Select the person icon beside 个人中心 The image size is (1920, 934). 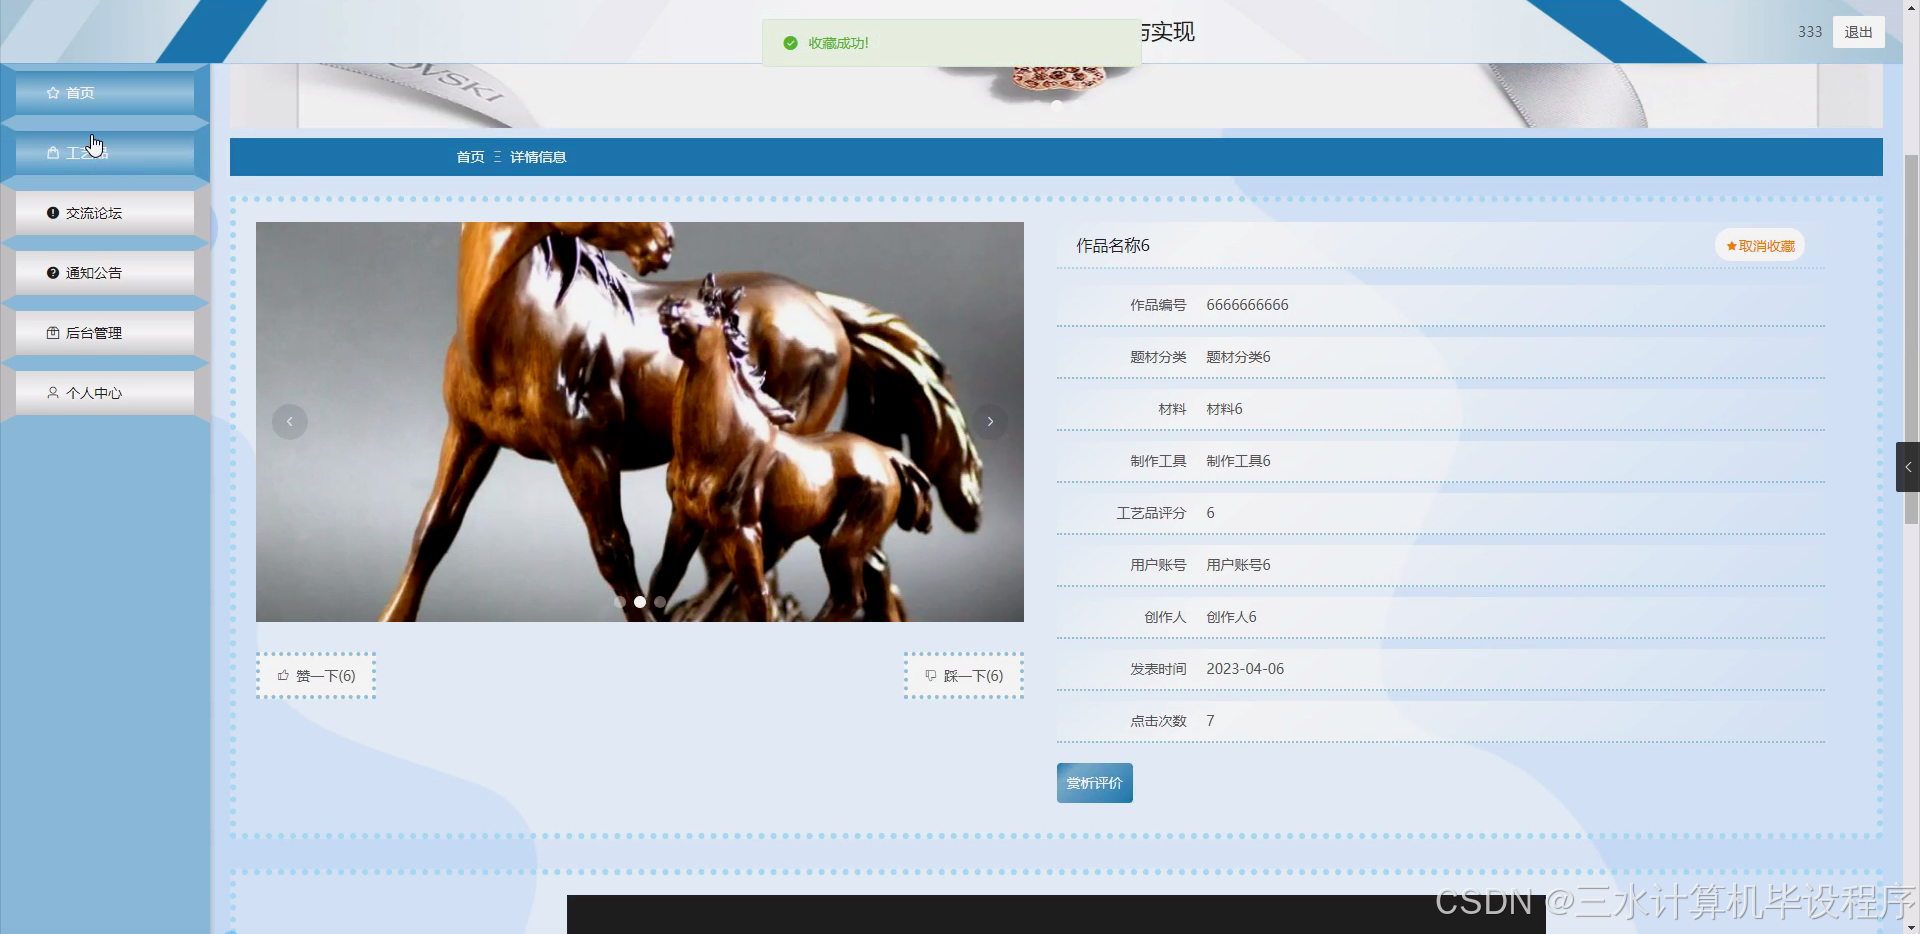click(53, 392)
